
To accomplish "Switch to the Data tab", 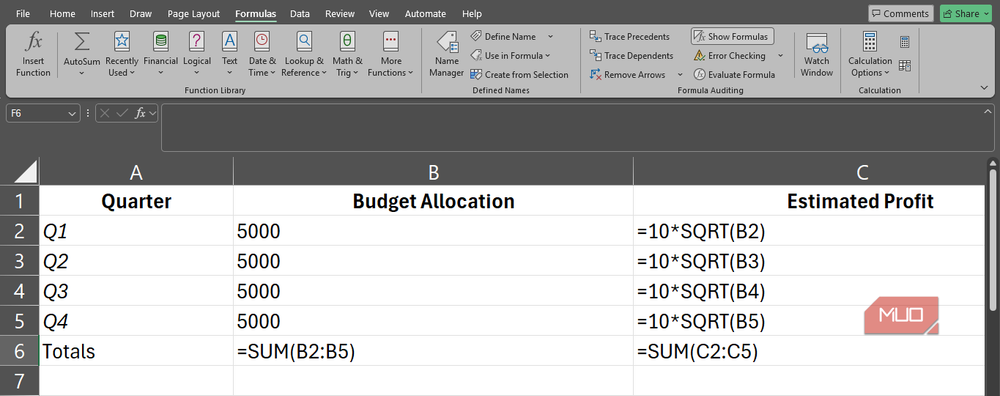I will tap(300, 13).
